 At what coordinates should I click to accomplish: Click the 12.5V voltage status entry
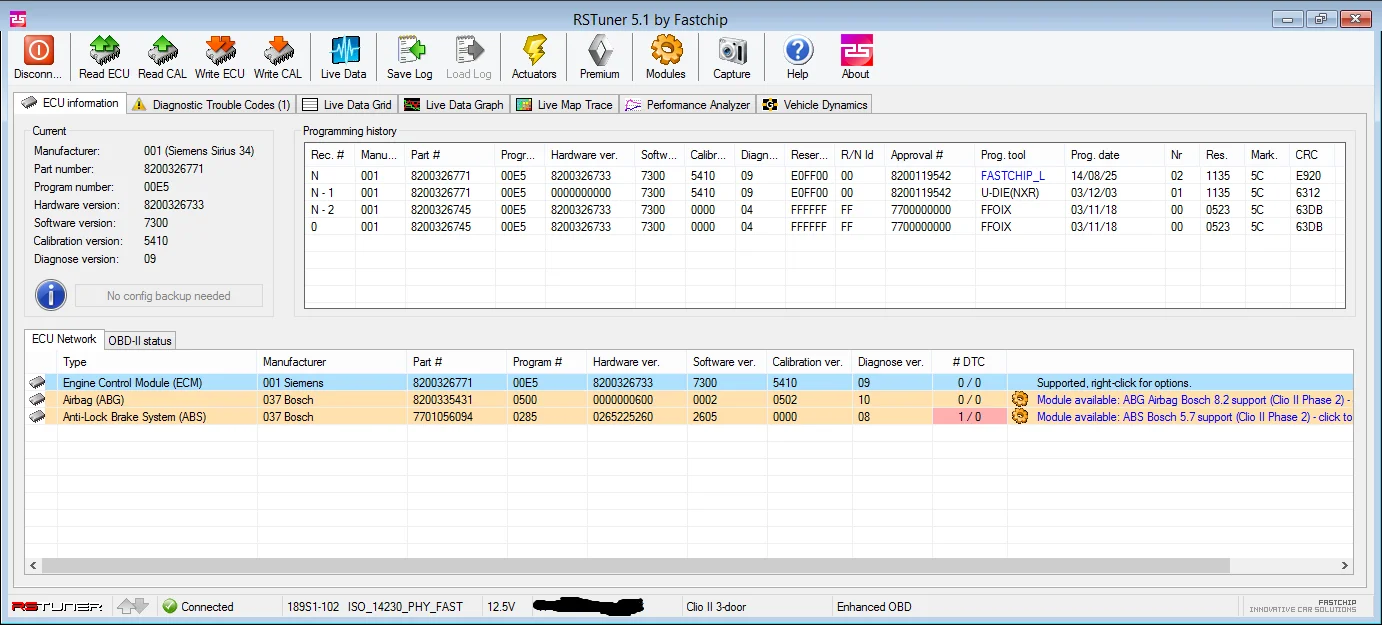(502, 606)
